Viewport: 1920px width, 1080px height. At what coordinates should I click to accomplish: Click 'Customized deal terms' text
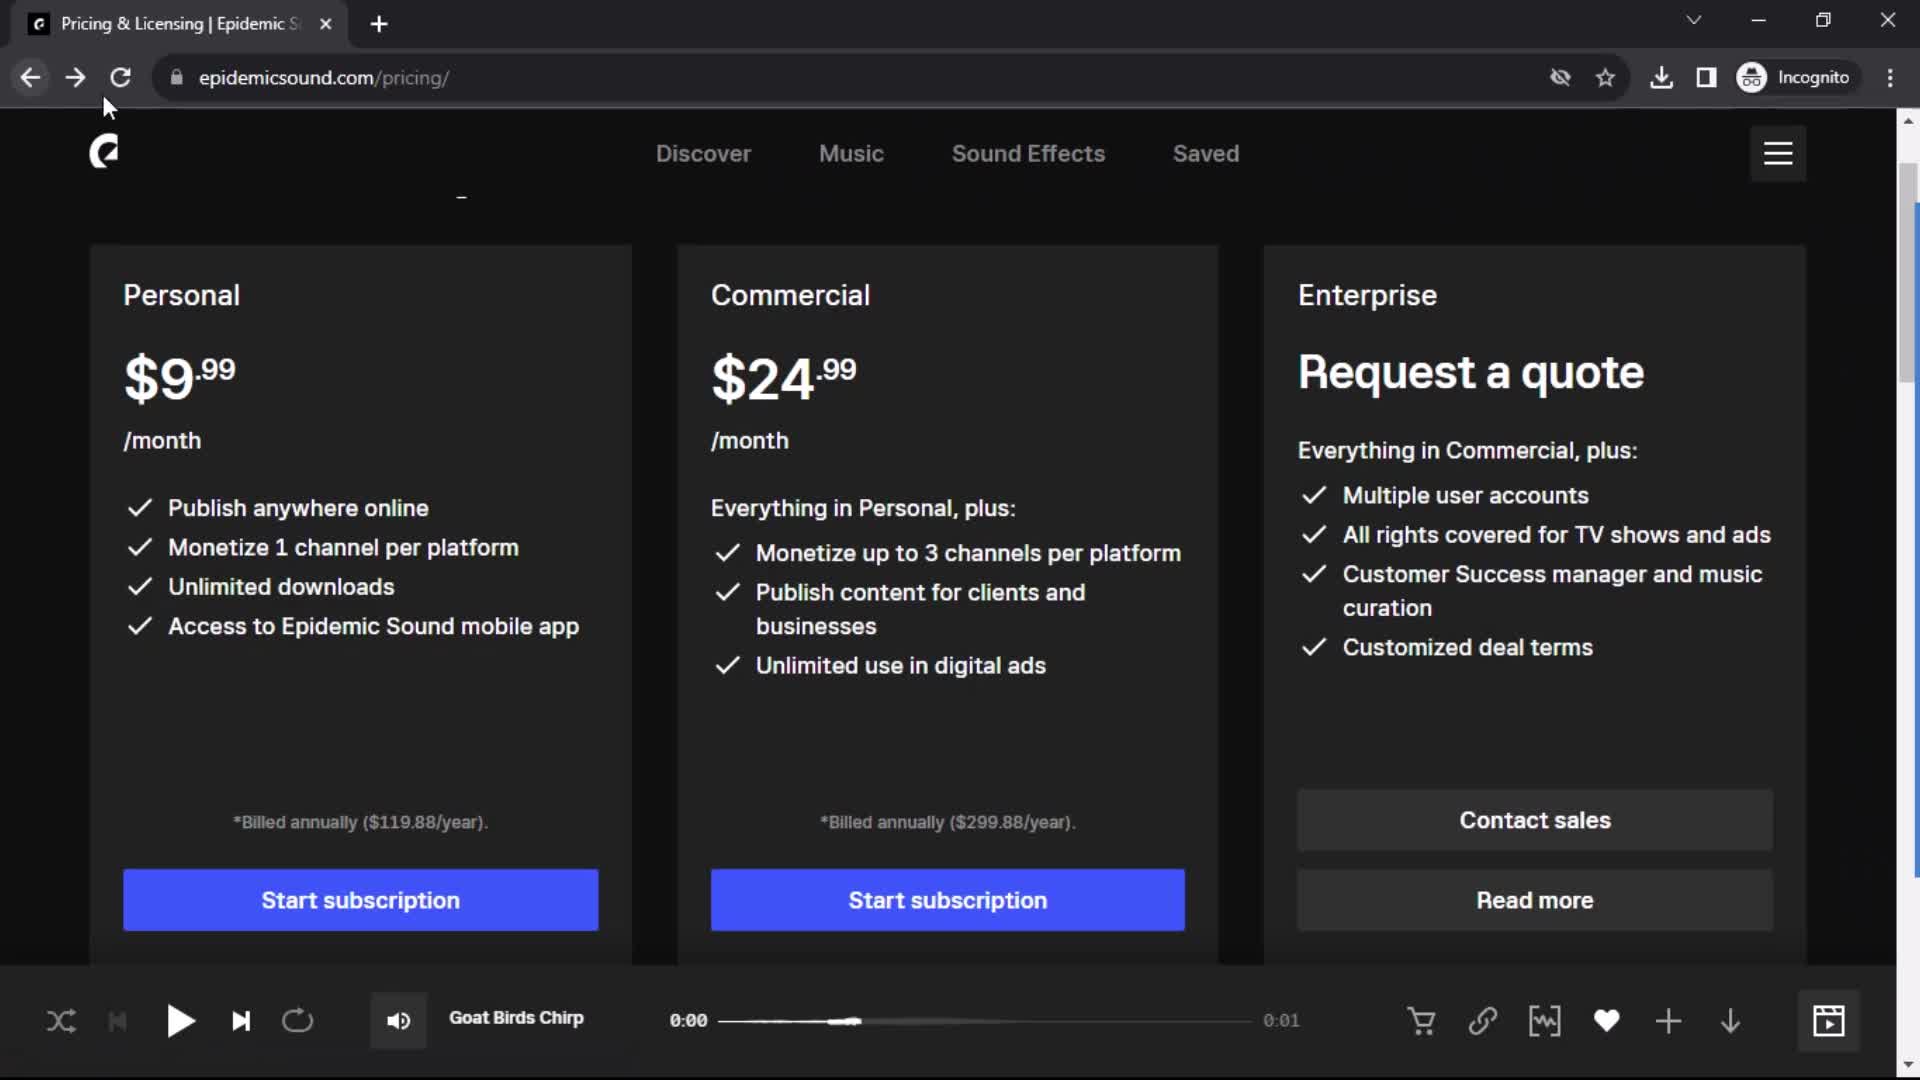pyautogui.click(x=1467, y=648)
